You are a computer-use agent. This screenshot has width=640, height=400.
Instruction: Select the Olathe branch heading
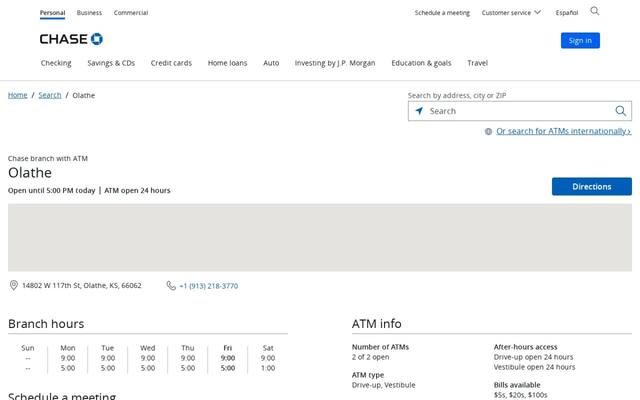[x=30, y=173]
